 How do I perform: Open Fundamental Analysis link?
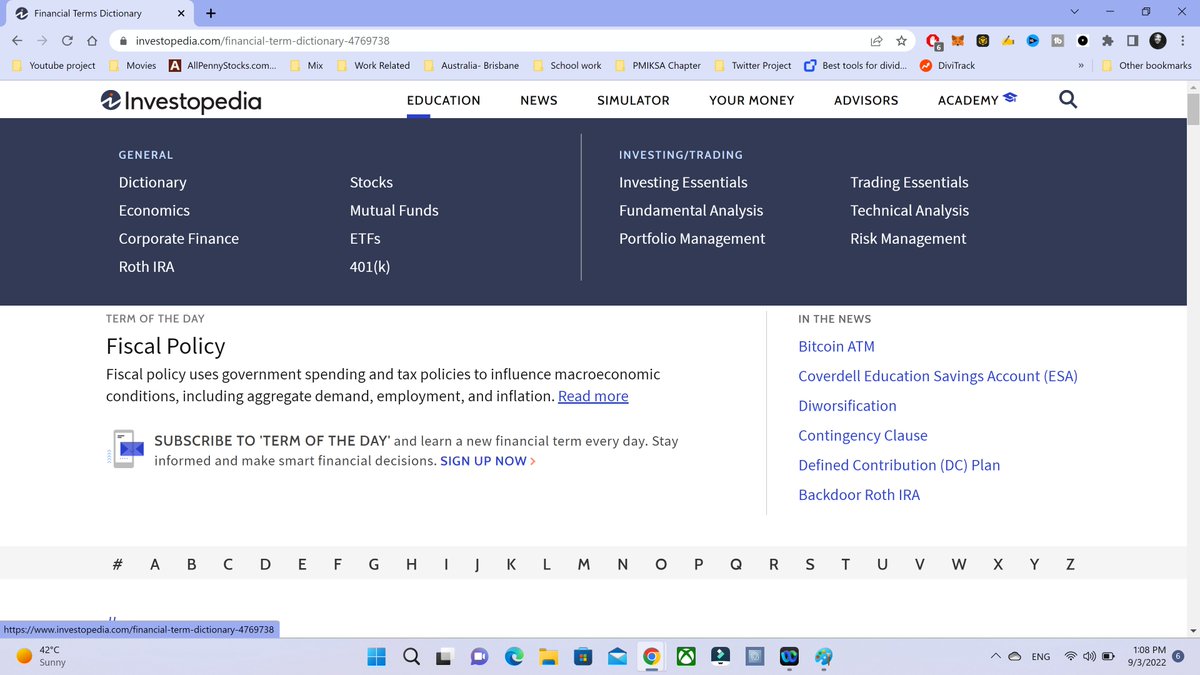[x=691, y=210]
